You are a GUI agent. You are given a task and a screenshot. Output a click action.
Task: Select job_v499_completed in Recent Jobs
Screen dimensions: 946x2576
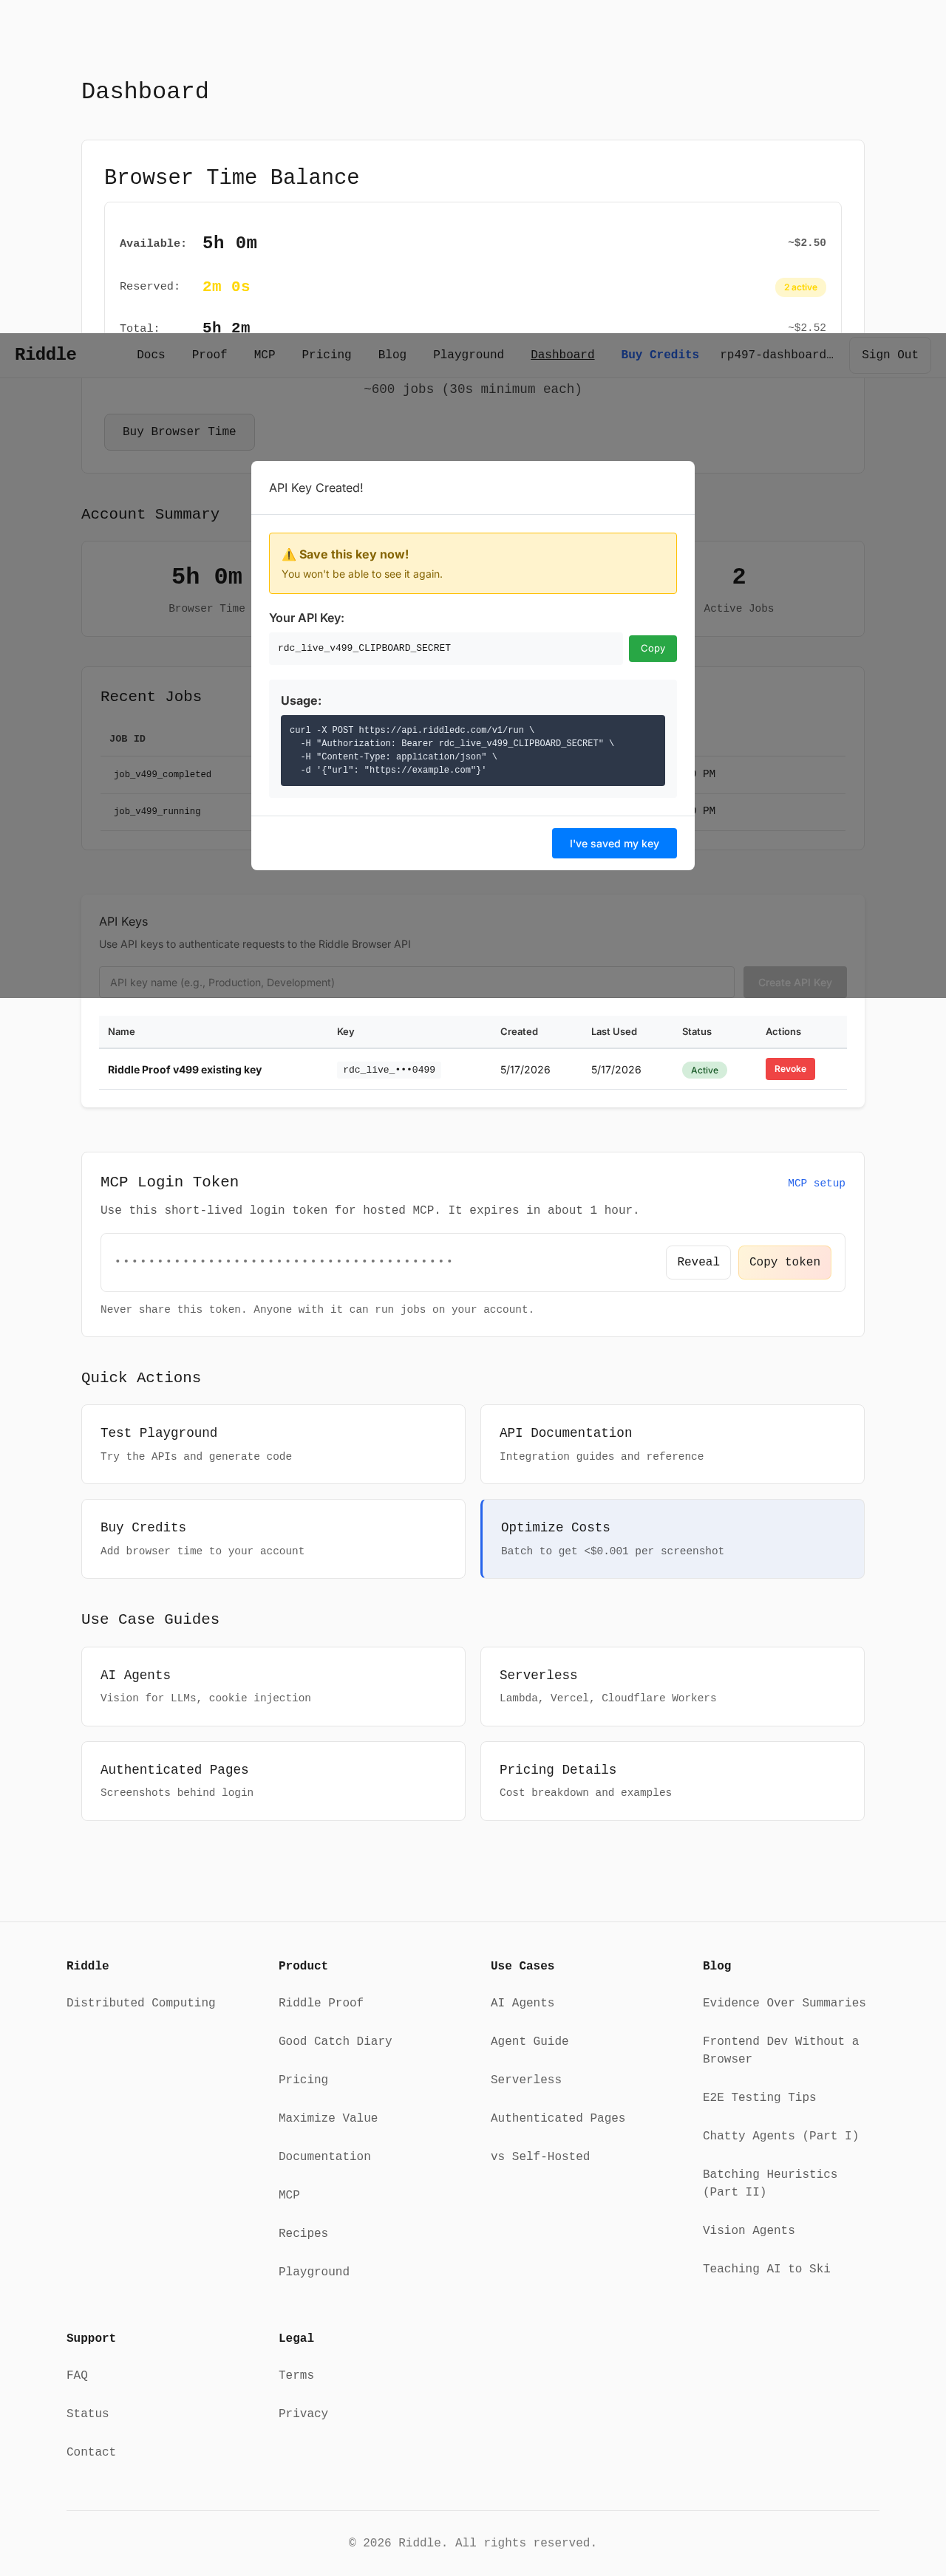coord(162,774)
